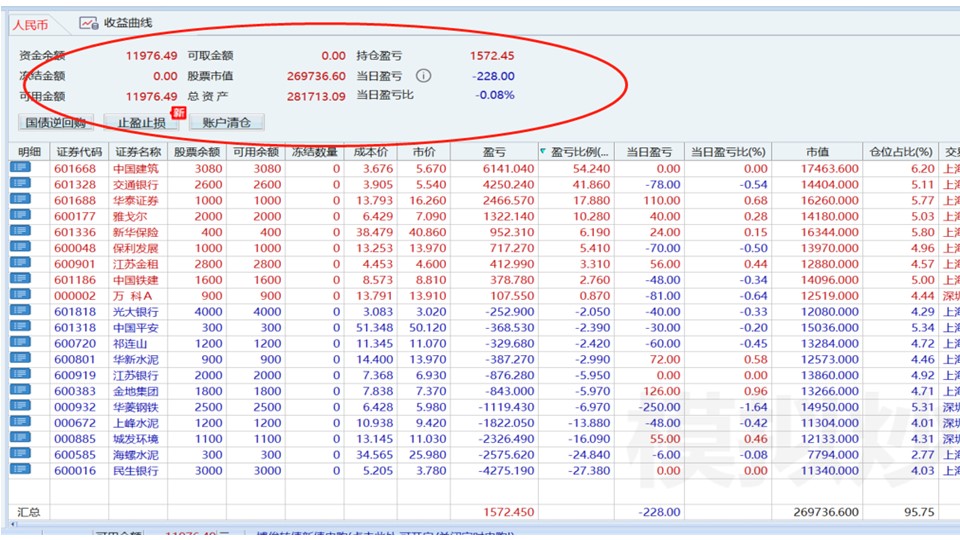Click the 止盈止损 button

(x=141, y=122)
